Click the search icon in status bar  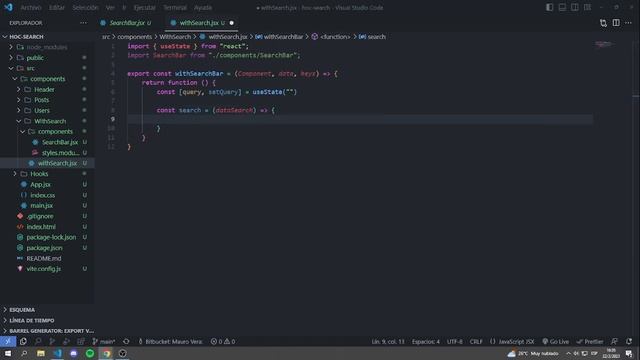pos(38,341)
